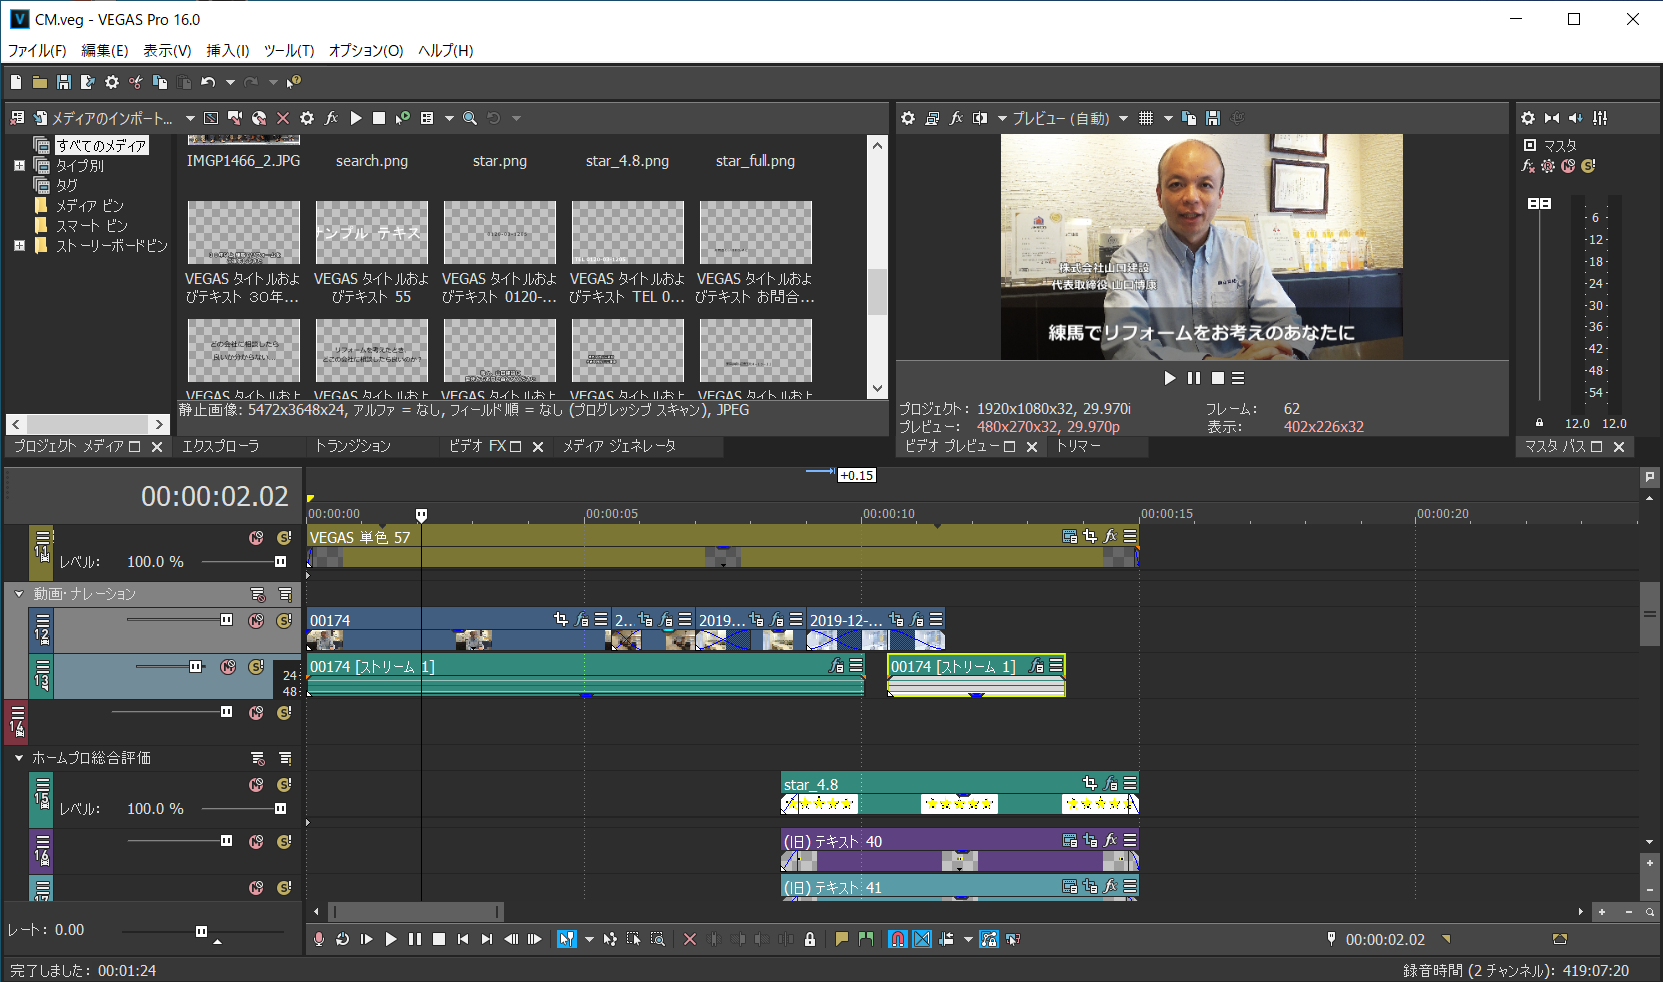The height and width of the screenshot is (982, 1663).
Task: Start media preview in Project Media toolbar
Action: click(x=355, y=118)
